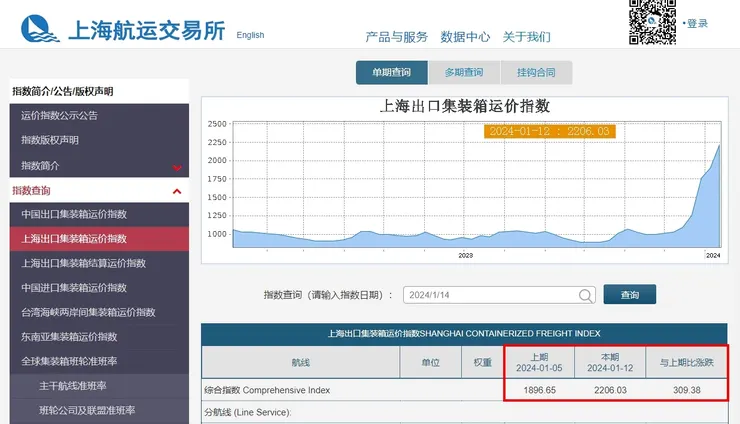The image size is (740, 424).
Task: Switch to 多期查询 tab
Action: point(464,73)
